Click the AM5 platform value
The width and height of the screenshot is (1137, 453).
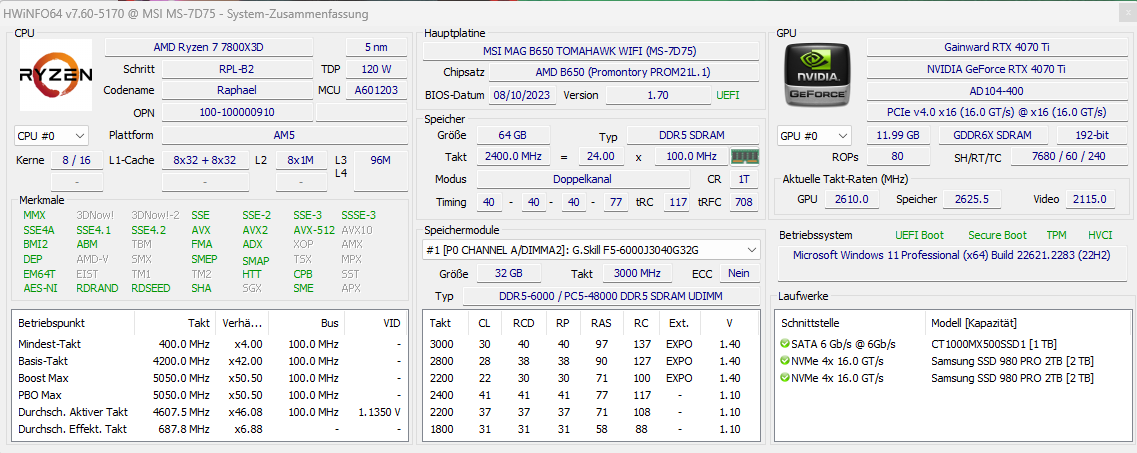284,136
